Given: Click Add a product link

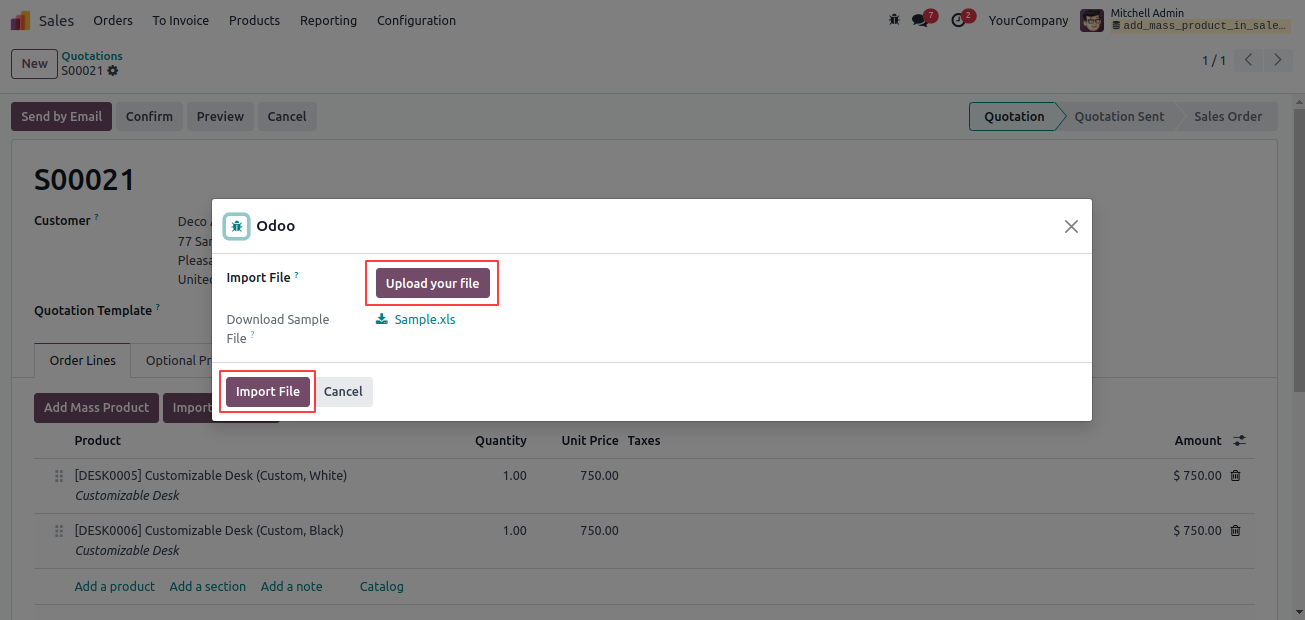Looking at the screenshot, I should pos(115,586).
